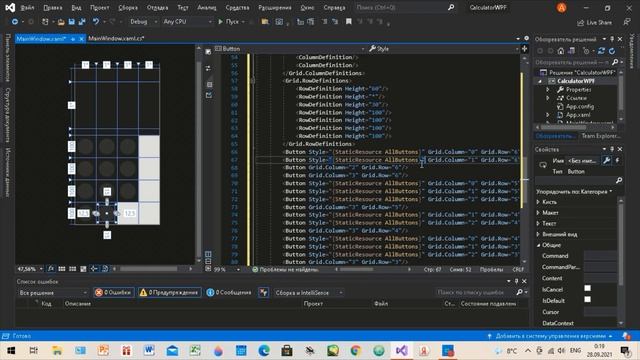Click the bookmark icon in the toolbar
Viewport: 640px width, 360px height.
349,22
